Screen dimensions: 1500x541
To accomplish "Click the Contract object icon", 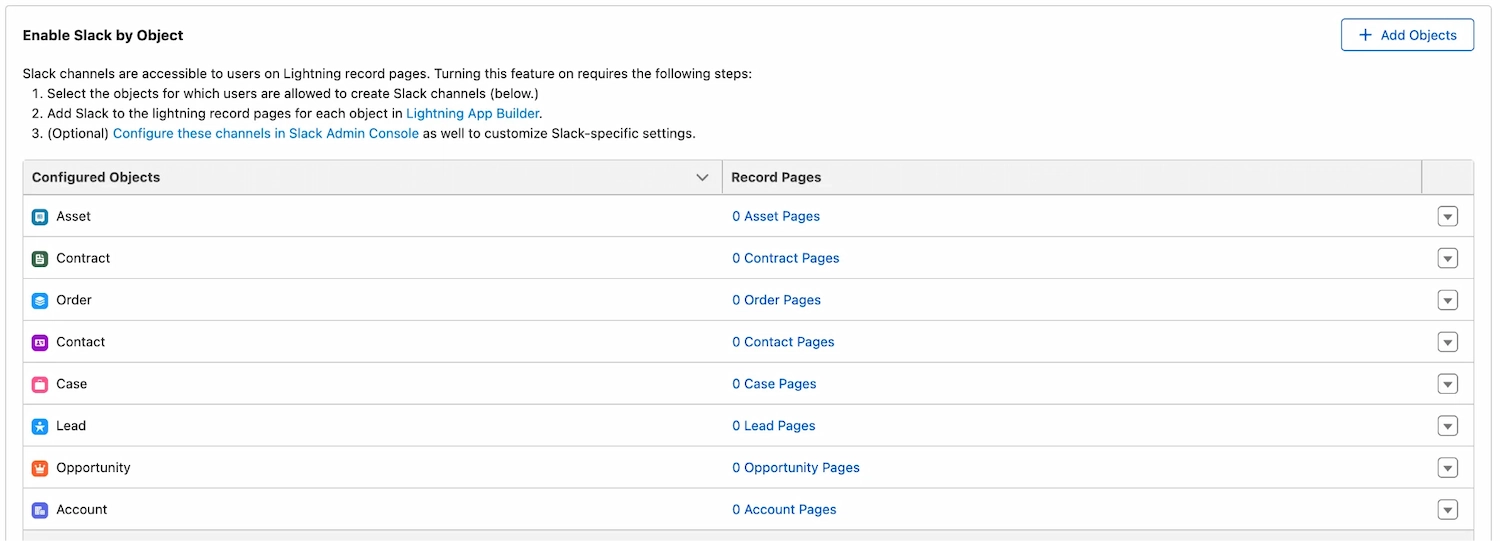I will click(40, 258).
